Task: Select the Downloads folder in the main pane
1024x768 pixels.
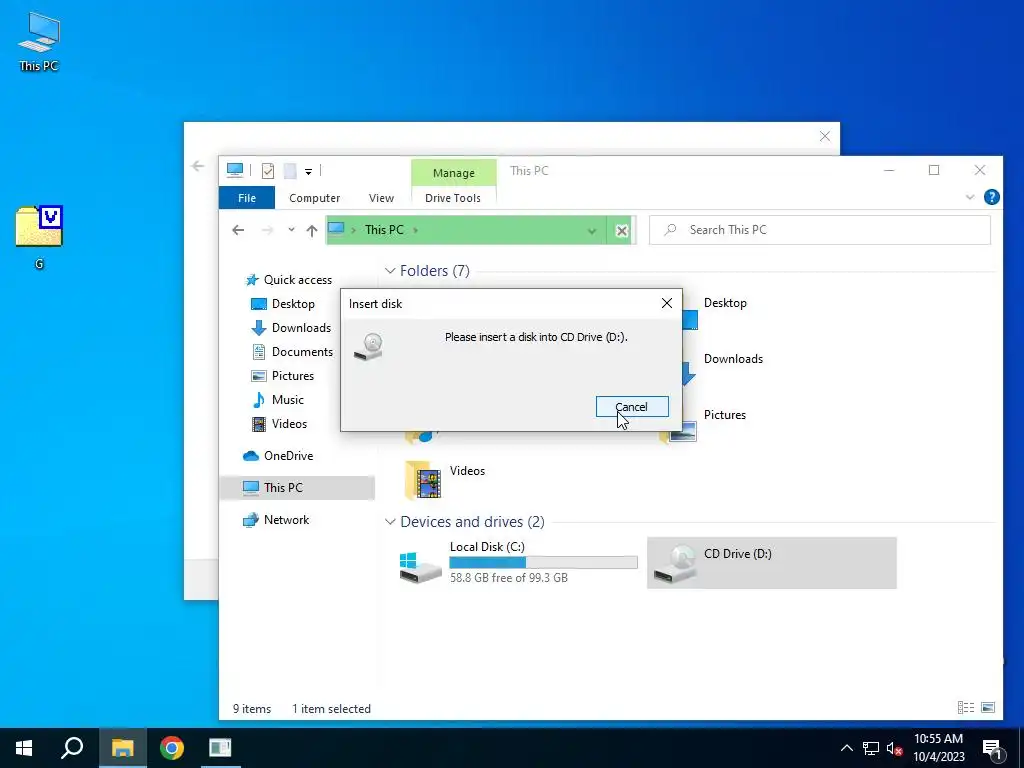Action: (733, 359)
